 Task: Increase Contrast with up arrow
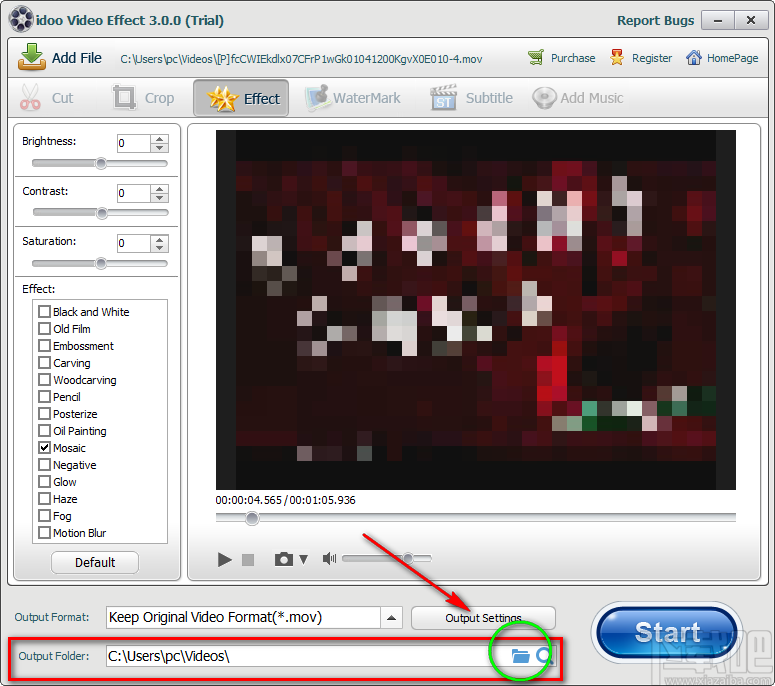[x=159, y=189]
